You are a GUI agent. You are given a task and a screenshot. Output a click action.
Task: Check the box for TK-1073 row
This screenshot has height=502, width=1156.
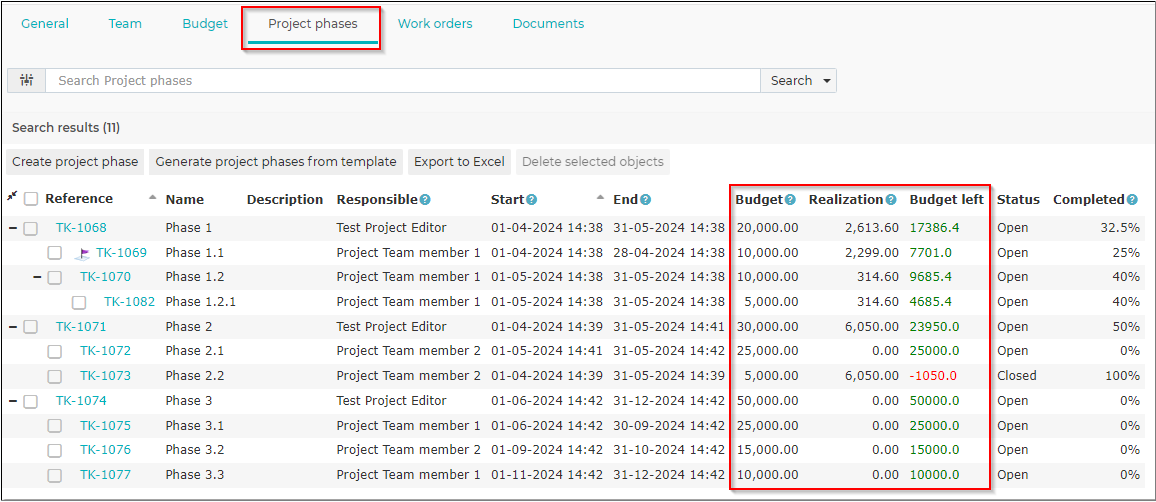pos(55,377)
